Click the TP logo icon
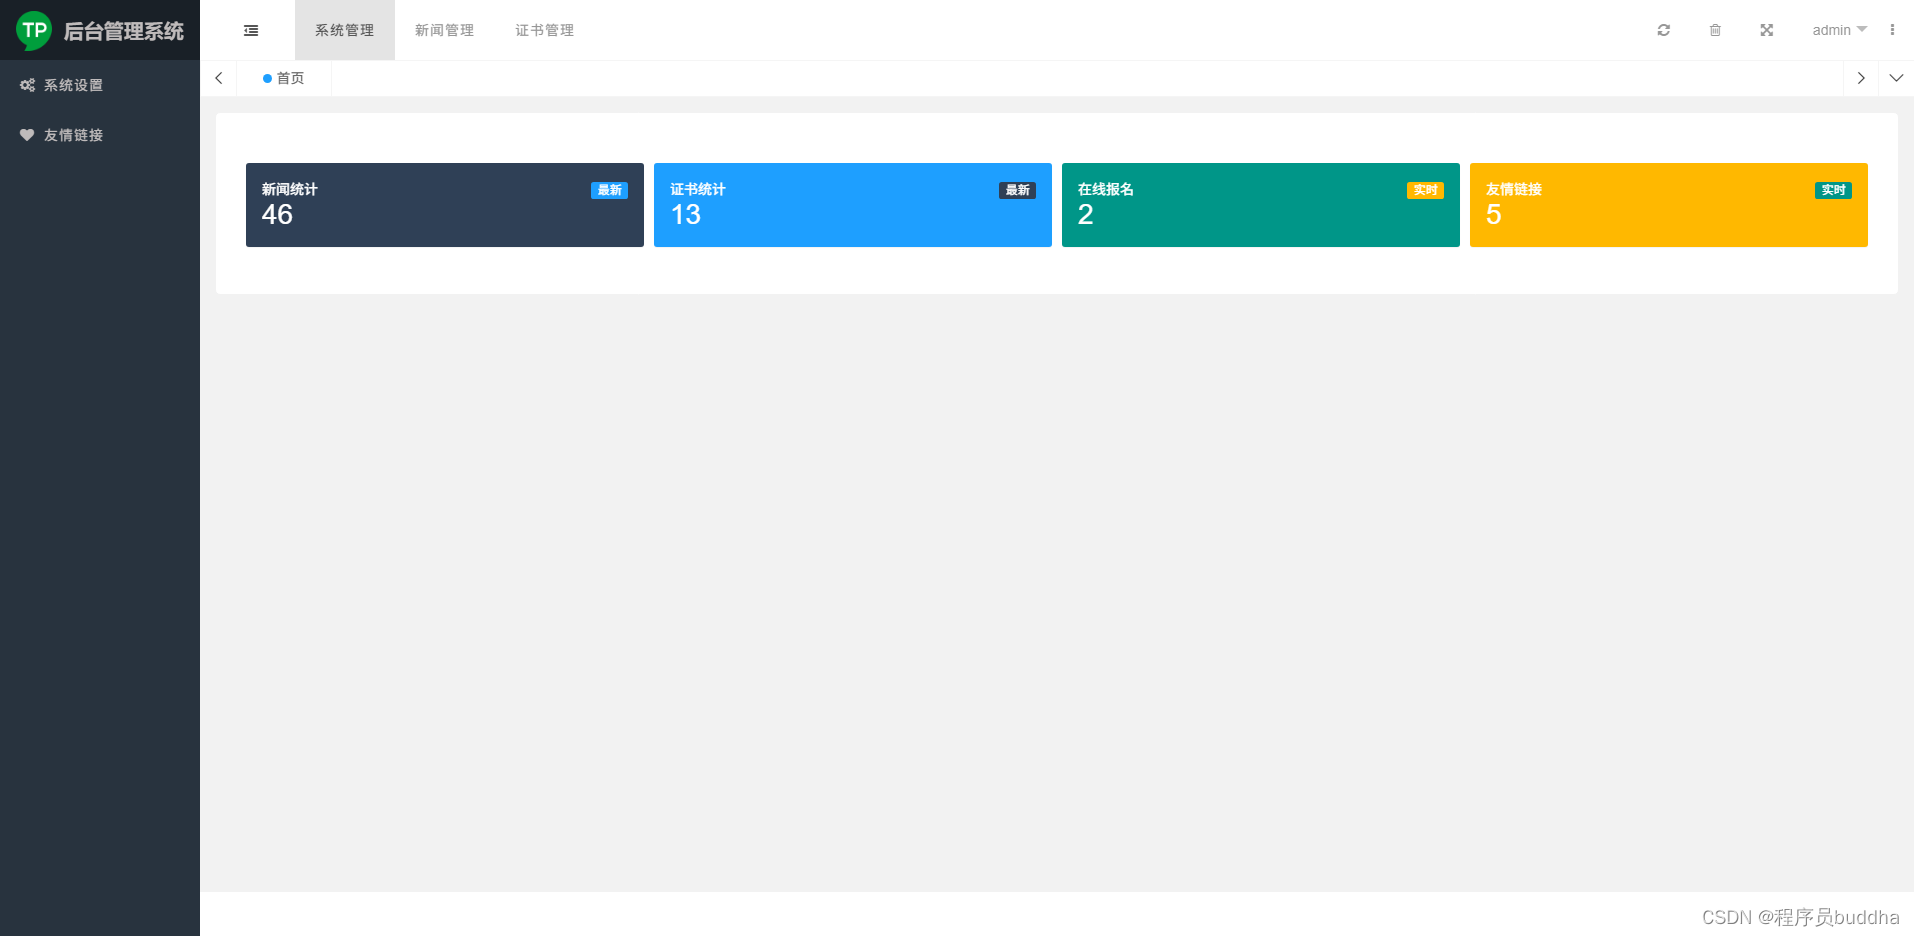 click(34, 31)
